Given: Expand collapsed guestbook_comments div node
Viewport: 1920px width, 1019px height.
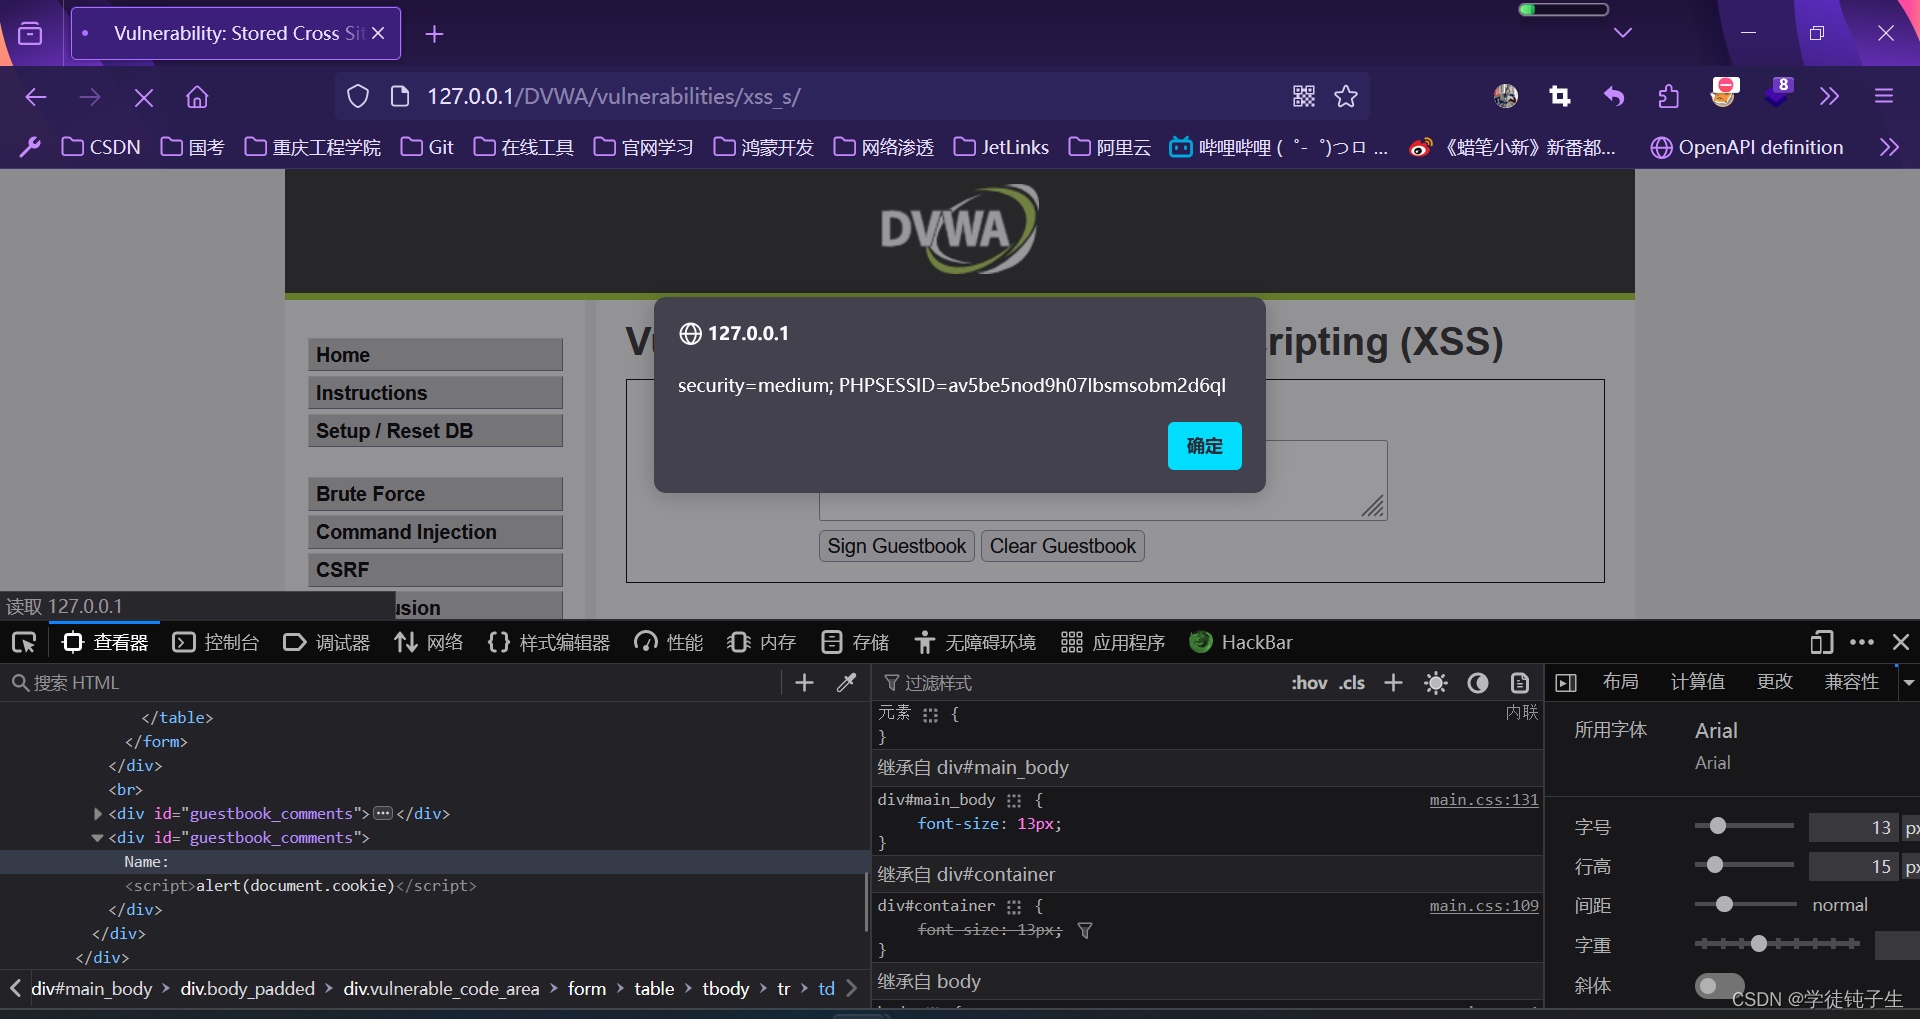Looking at the screenshot, I should [x=98, y=814].
